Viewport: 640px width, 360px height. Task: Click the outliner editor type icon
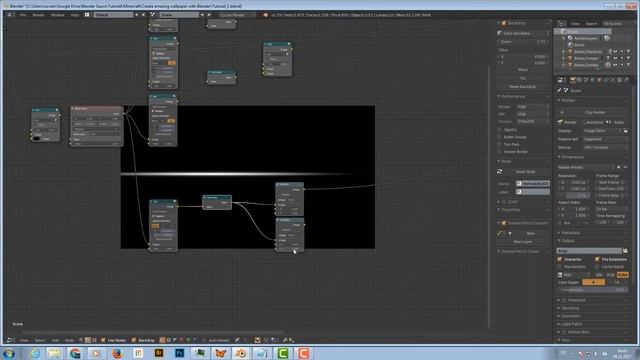[561, 24]
